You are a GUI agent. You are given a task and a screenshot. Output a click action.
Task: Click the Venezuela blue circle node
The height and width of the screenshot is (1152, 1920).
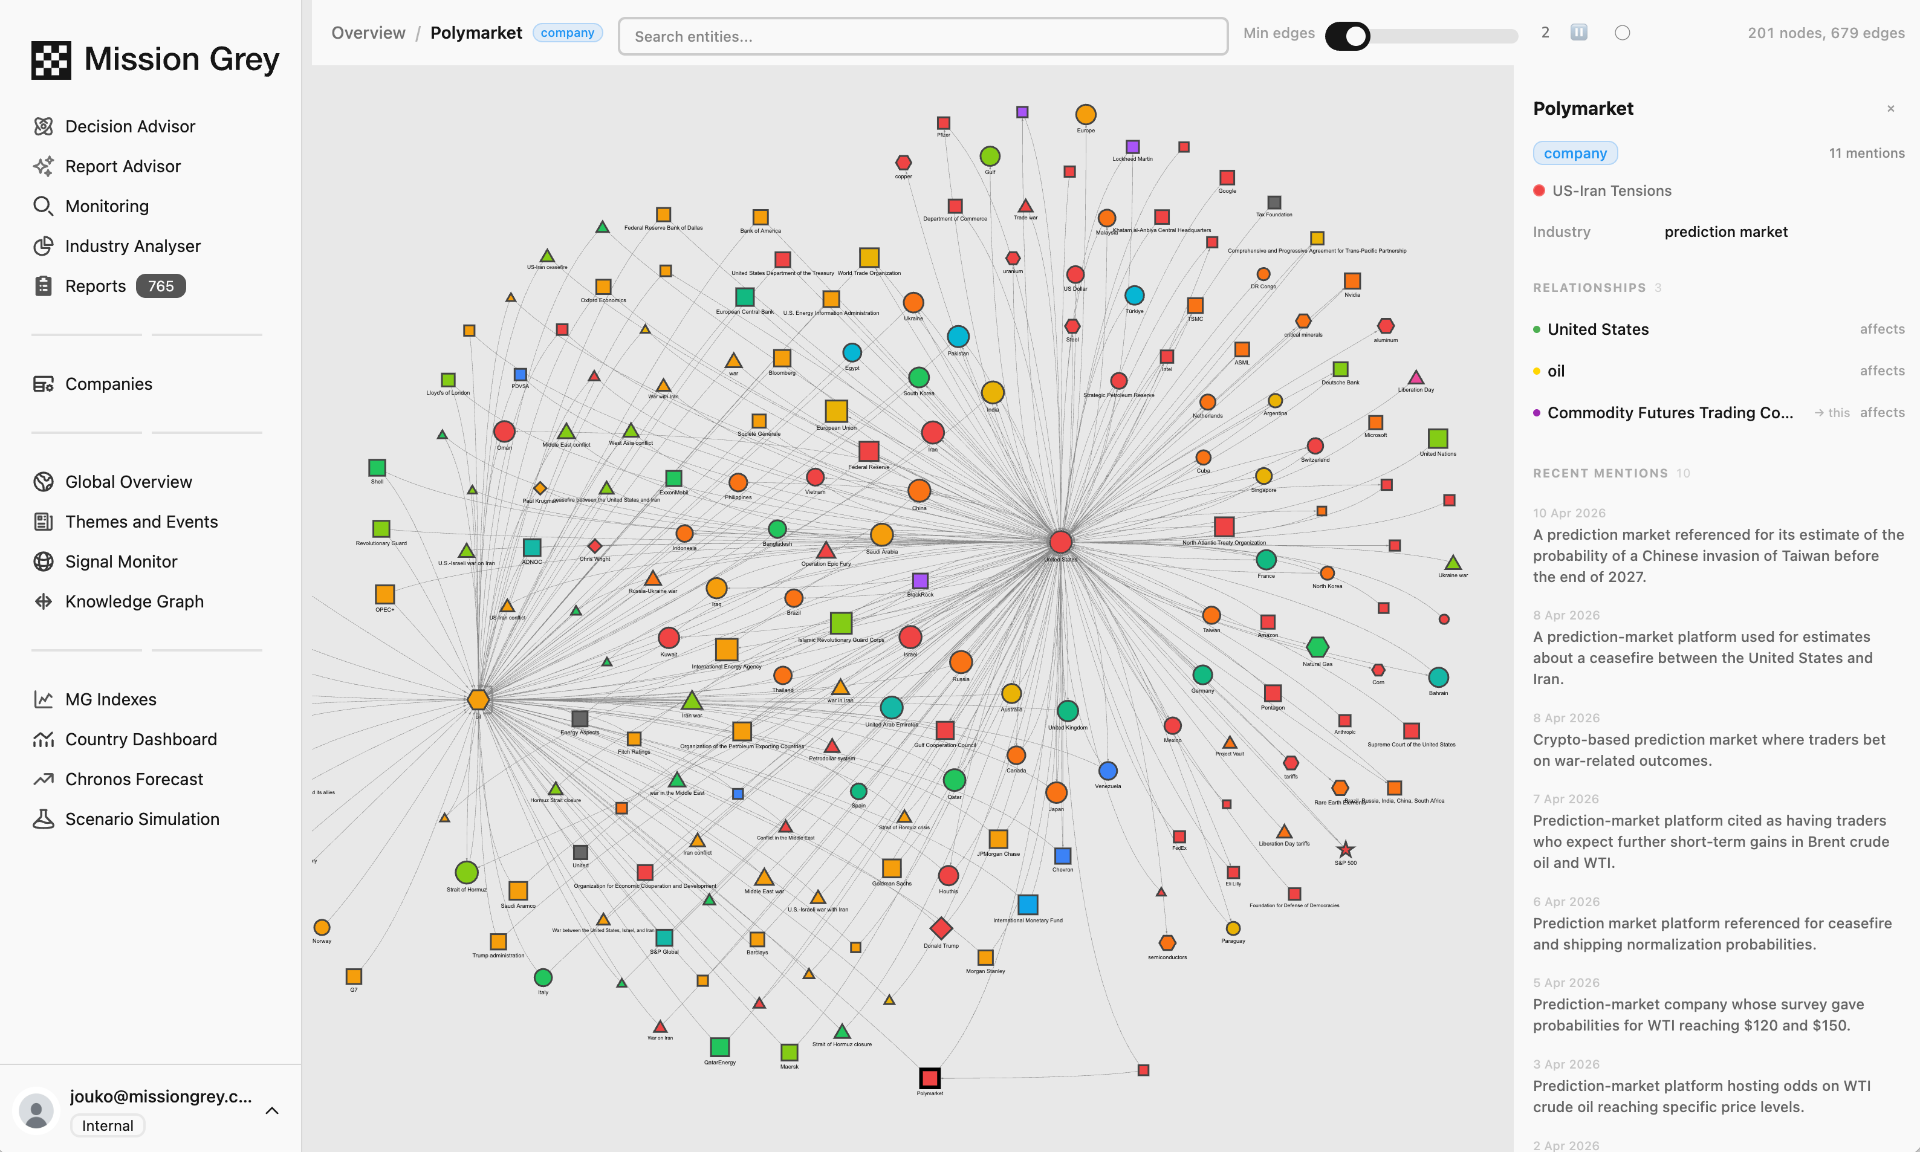pos(1108,771)
